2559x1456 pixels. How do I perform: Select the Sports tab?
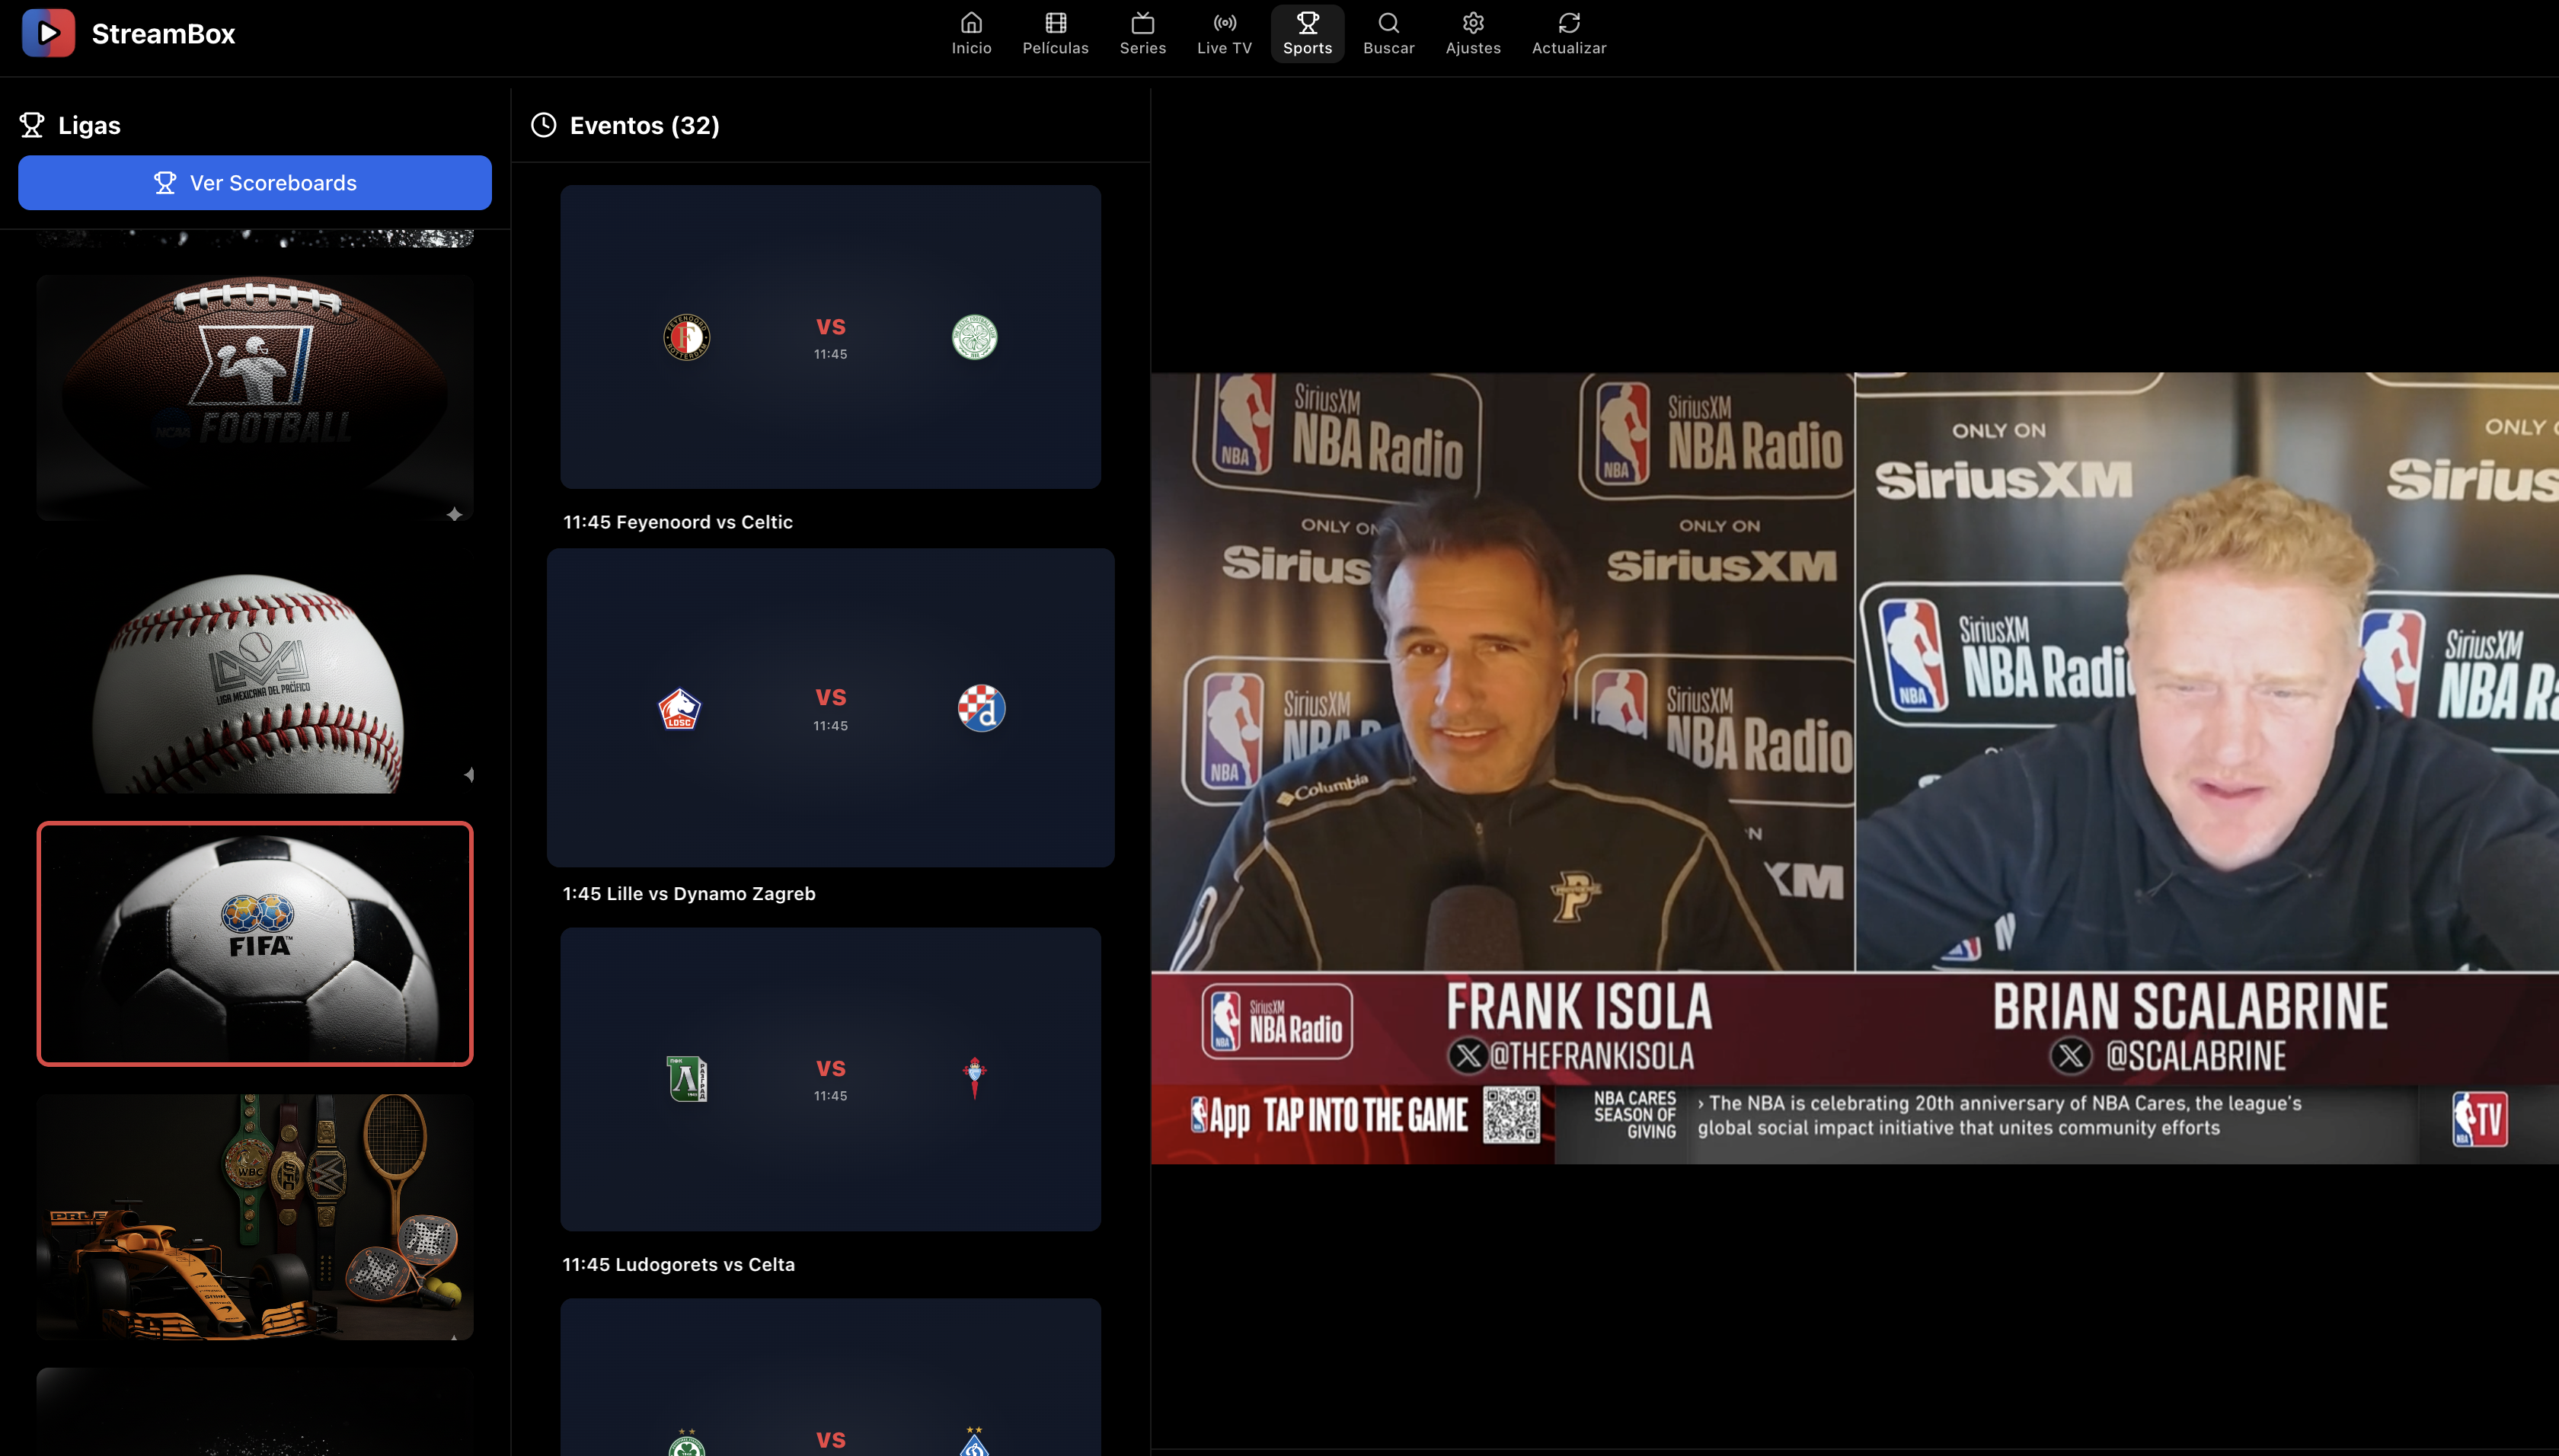point(1307,33)
